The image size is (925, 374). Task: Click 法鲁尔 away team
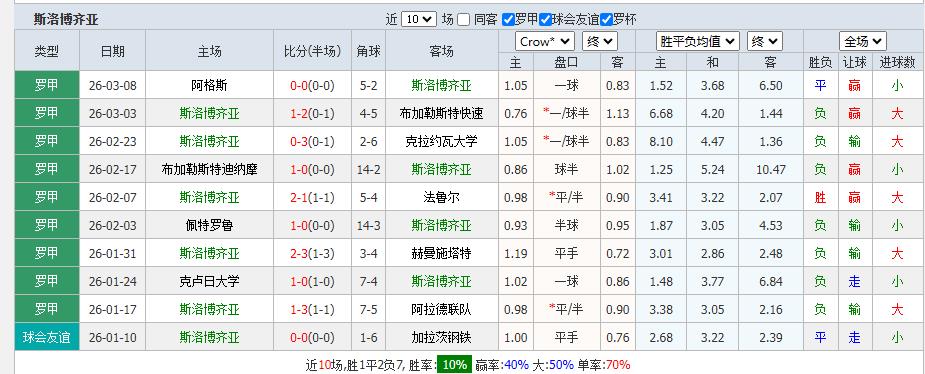pos(441,198)
